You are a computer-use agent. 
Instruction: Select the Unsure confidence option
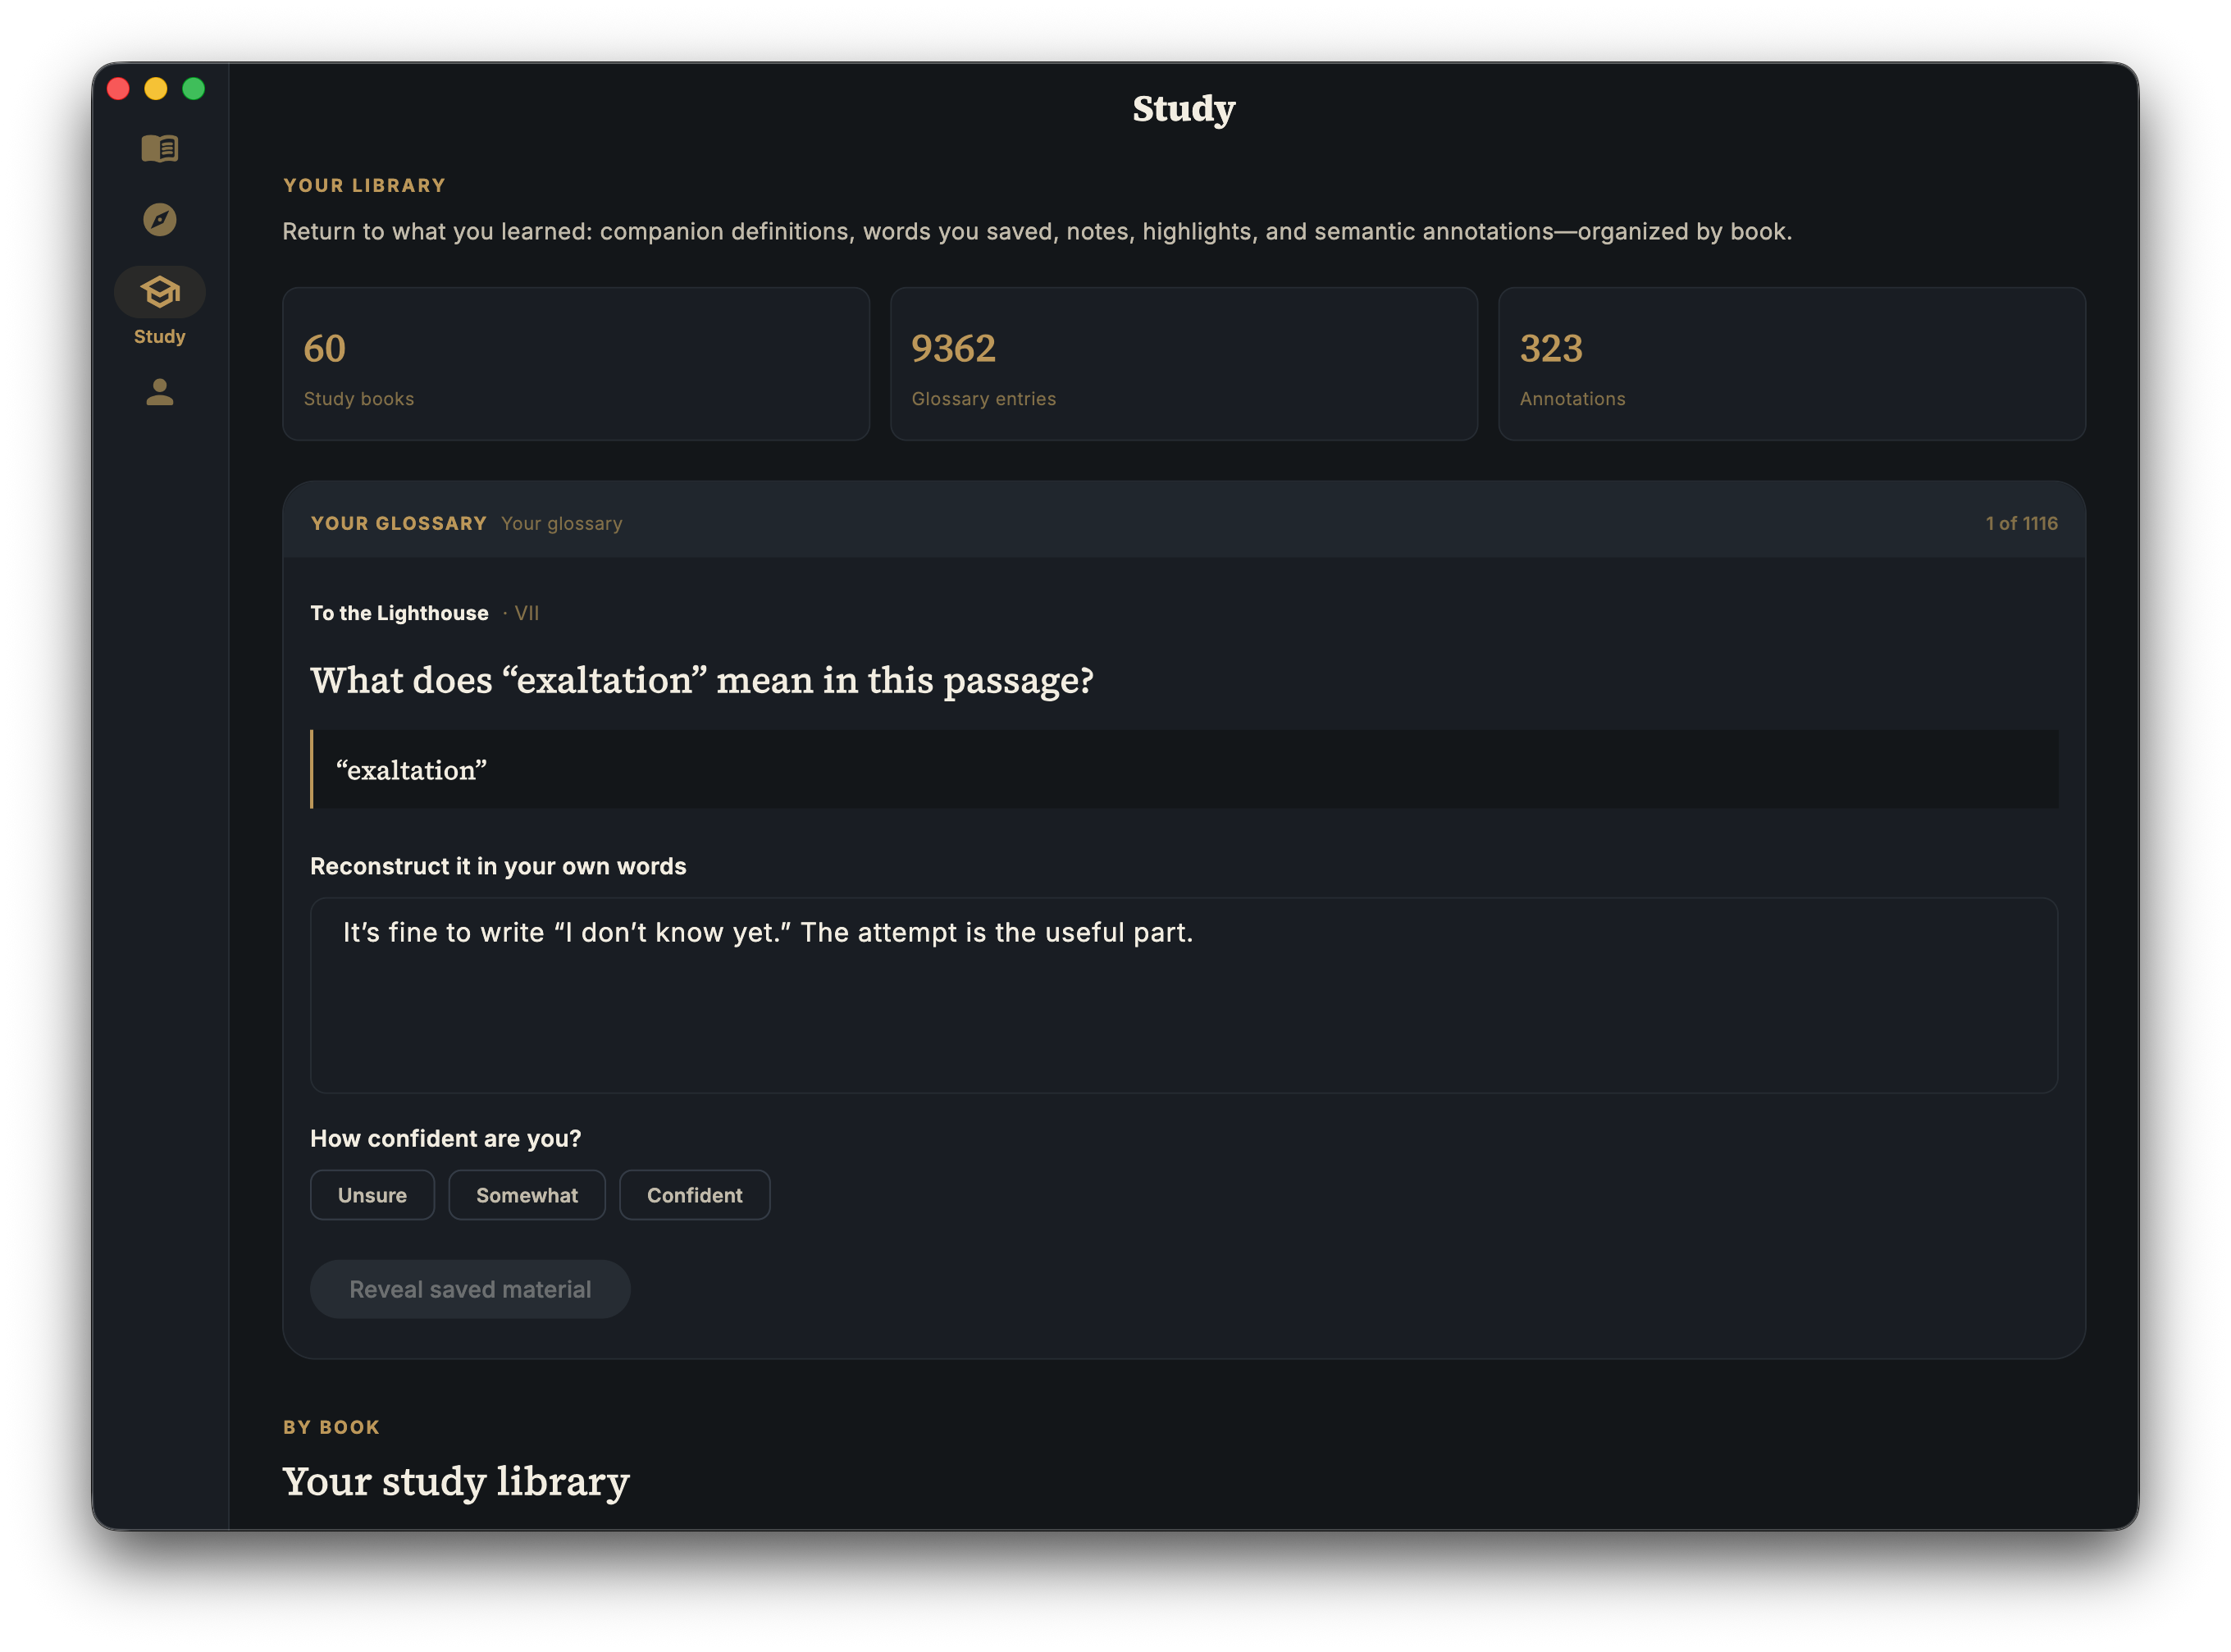tap(372, 1195)
